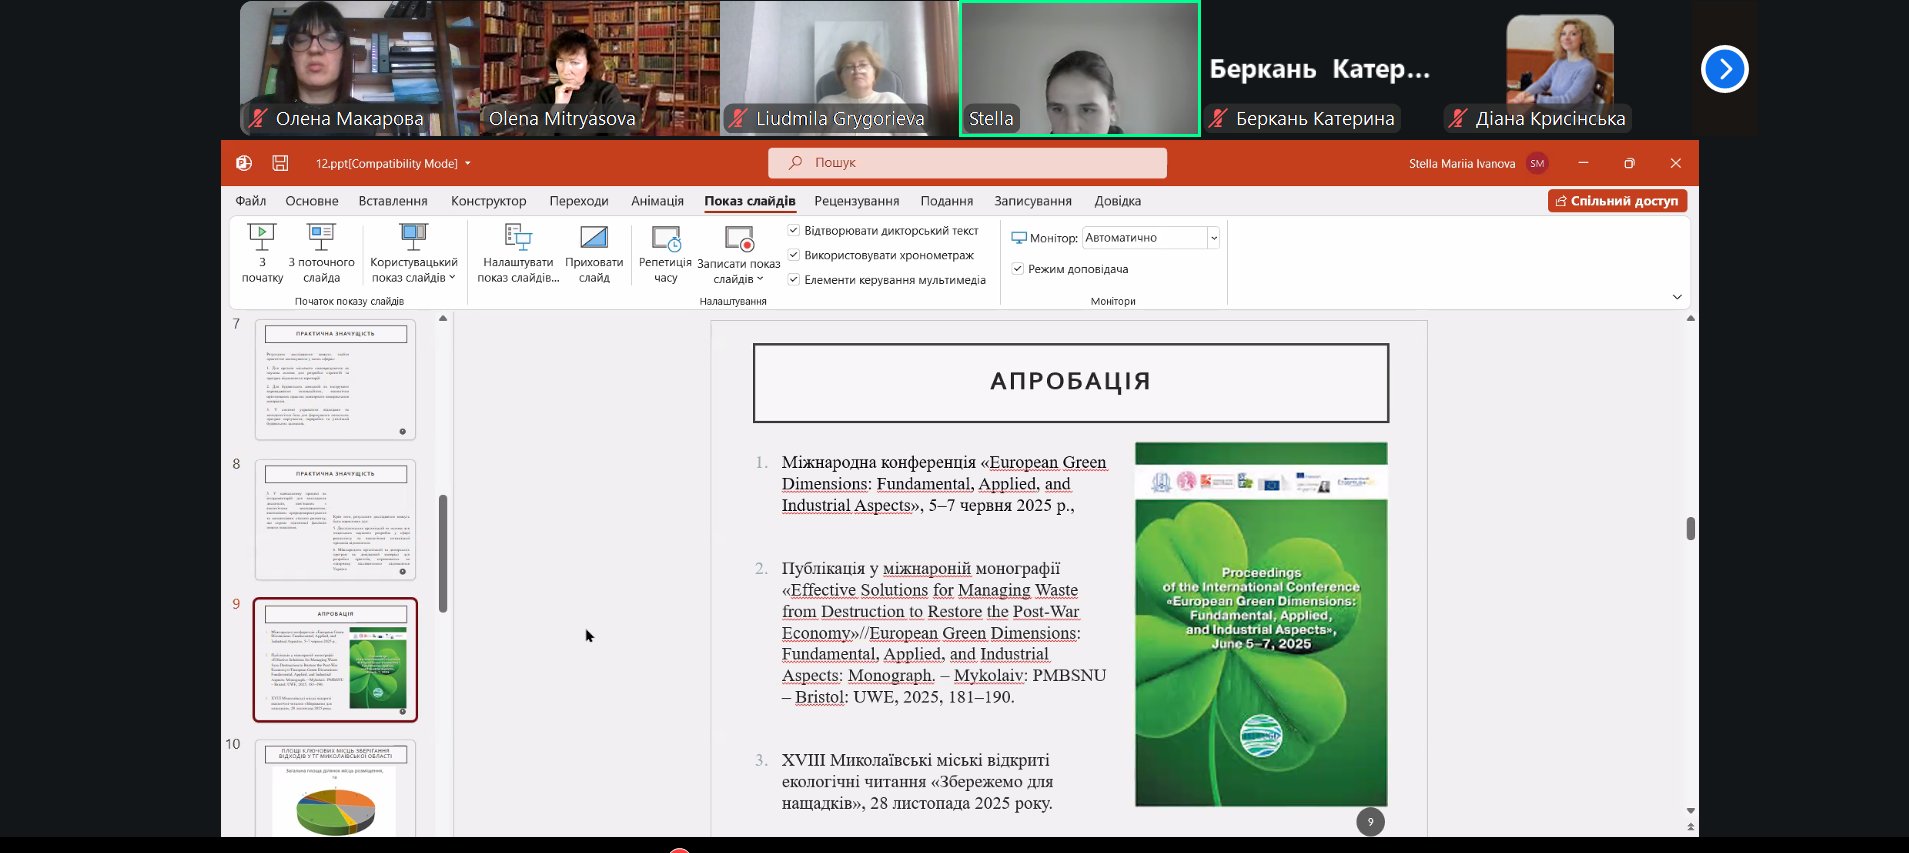Click the Rehearse Timings icon
Screen dimensions: 1909x853
click(665, 238)
